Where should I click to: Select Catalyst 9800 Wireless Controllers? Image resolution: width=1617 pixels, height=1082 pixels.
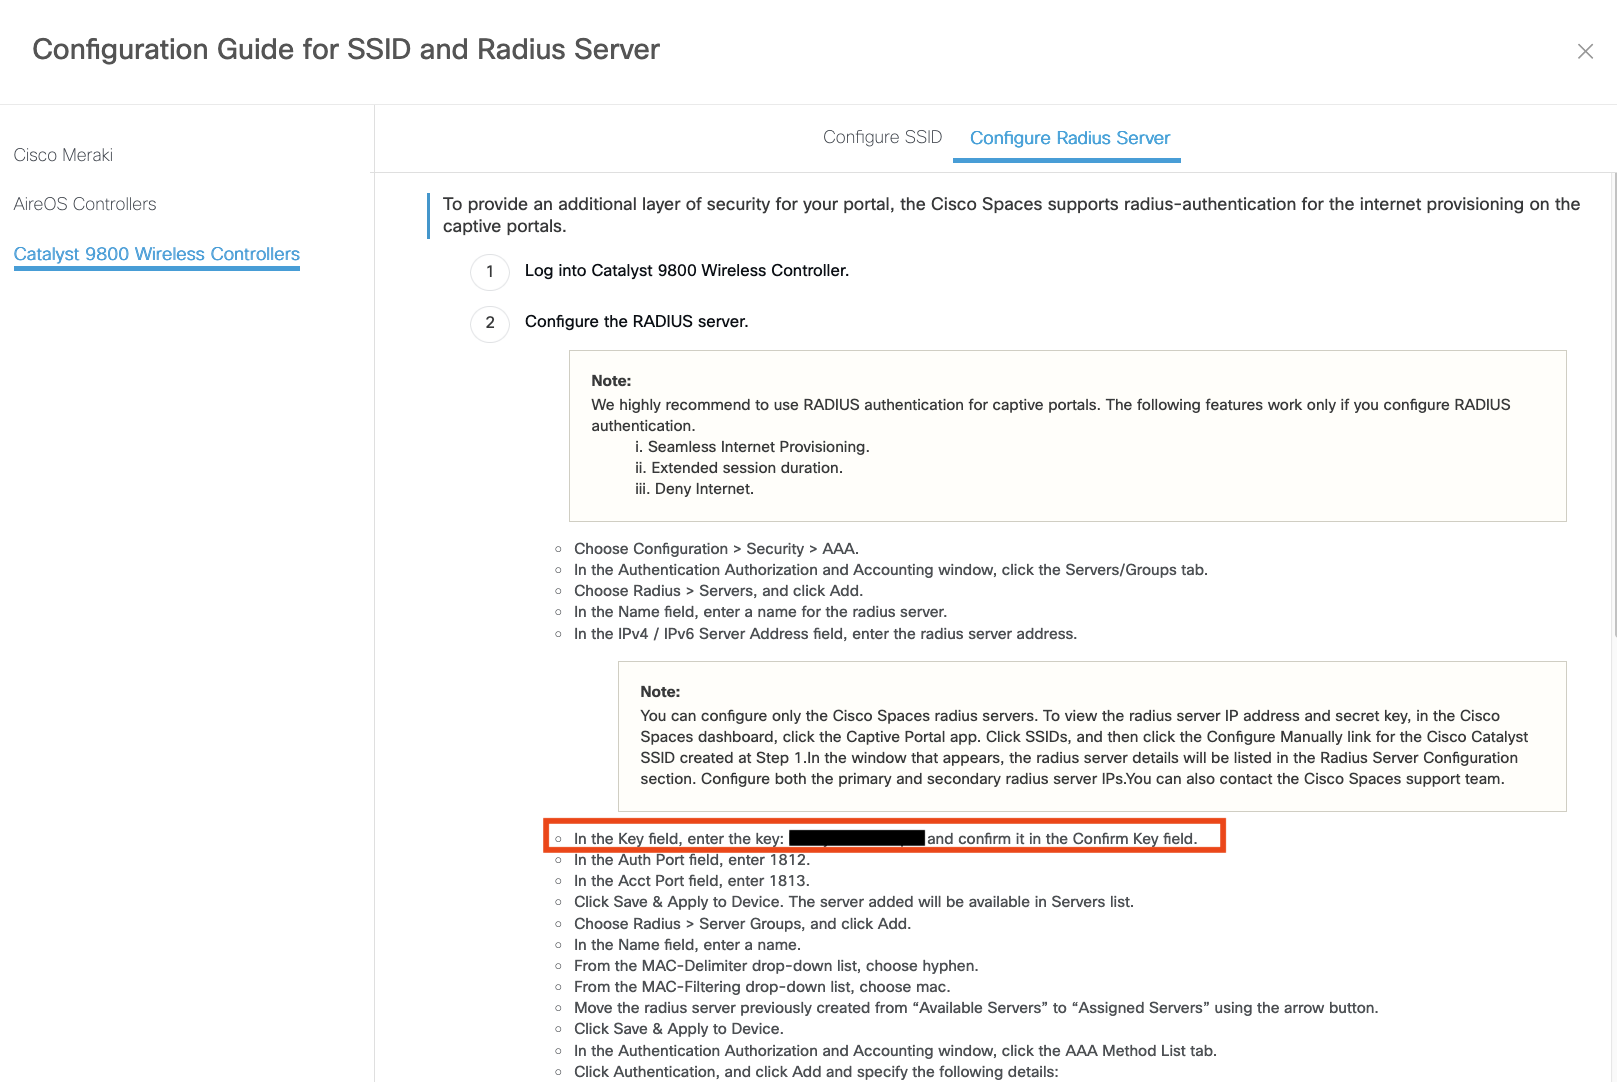pyautogui.click(x=157, y=254)
